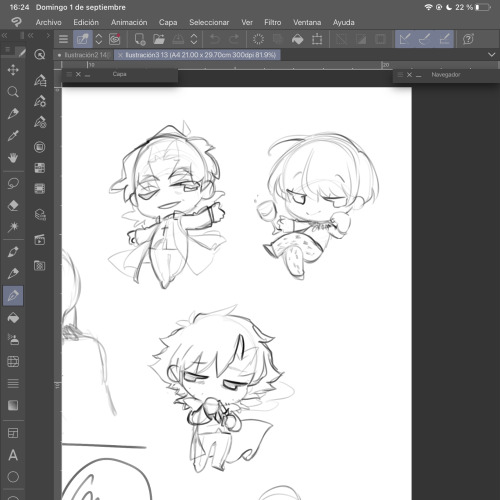500x500 pixels.
Task: Open Clip Studio Assets spiral icon
Action: click(x=114, y=39)
